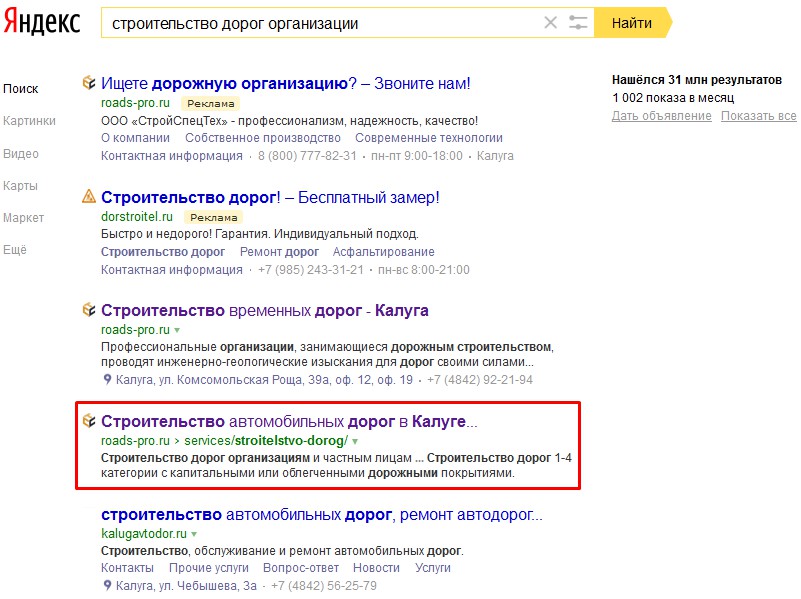Click phone number '8 (800) 777-82-31'
Image resolution: width=801 pixels, height=599 pixels.
coord(307,156)
